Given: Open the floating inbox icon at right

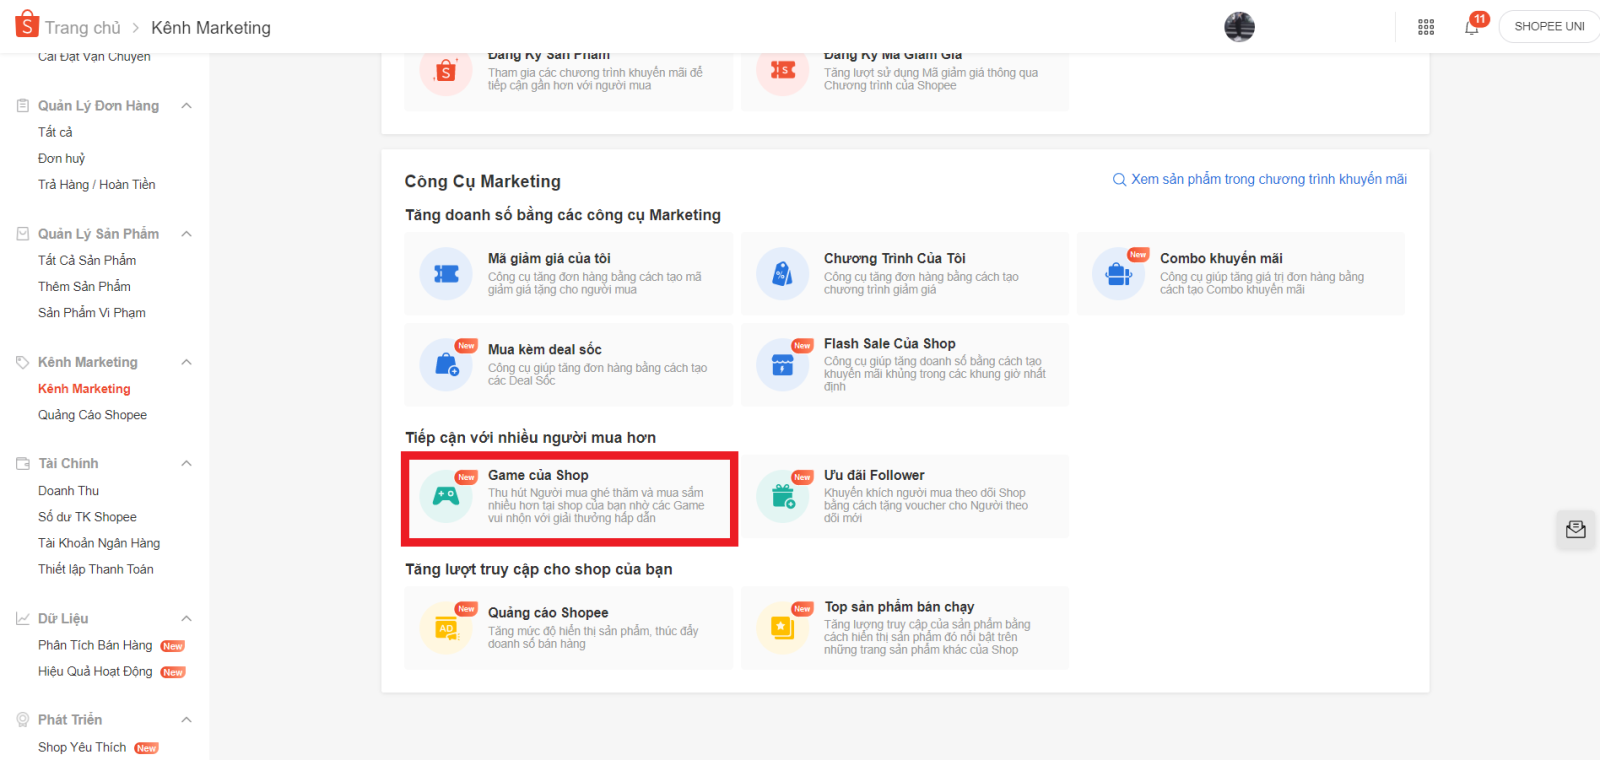Looking at the screenshot, I should click(x=1576, y=529).
